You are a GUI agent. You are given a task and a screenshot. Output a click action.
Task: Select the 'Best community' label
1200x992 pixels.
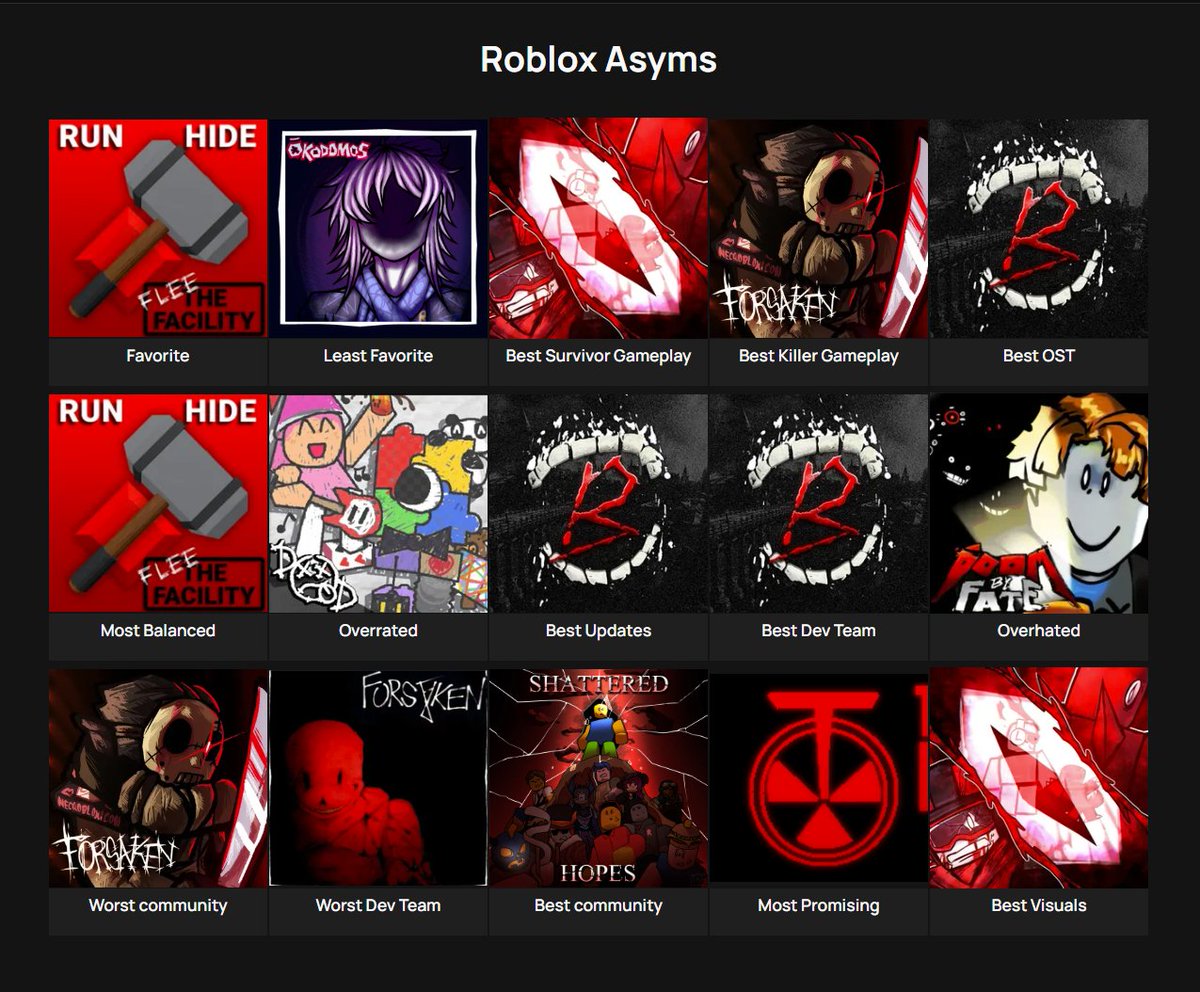(598, 906)
